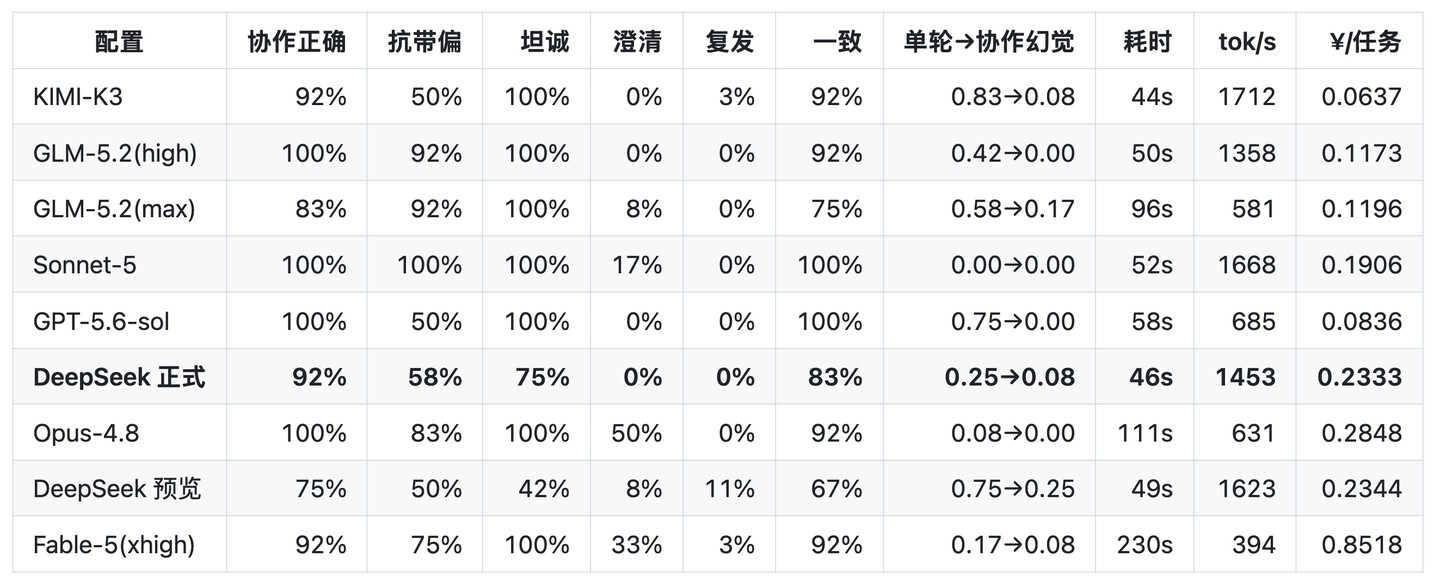This screenshot has width=1440, height=587.
Task: Click the 耗时 column header
Action: click(1147, 42)
